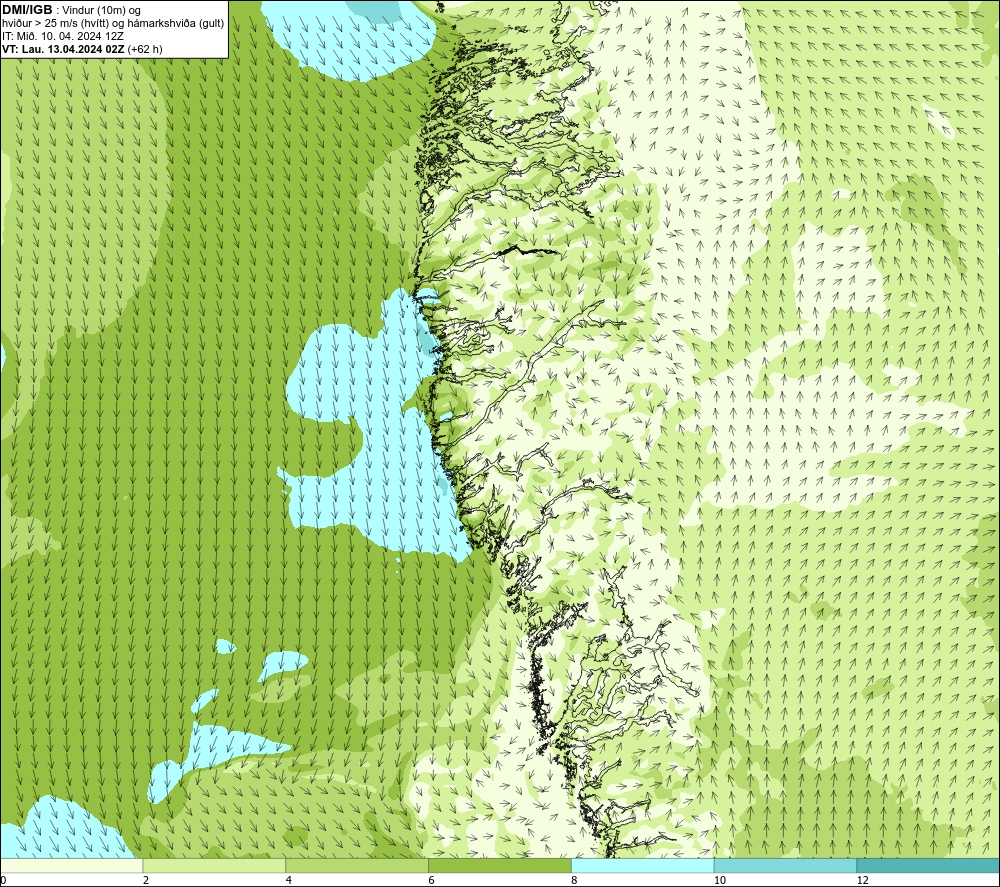This screenshot has width=1000, height=887.
Task: Click the '12' scale label
Action: 863,880
